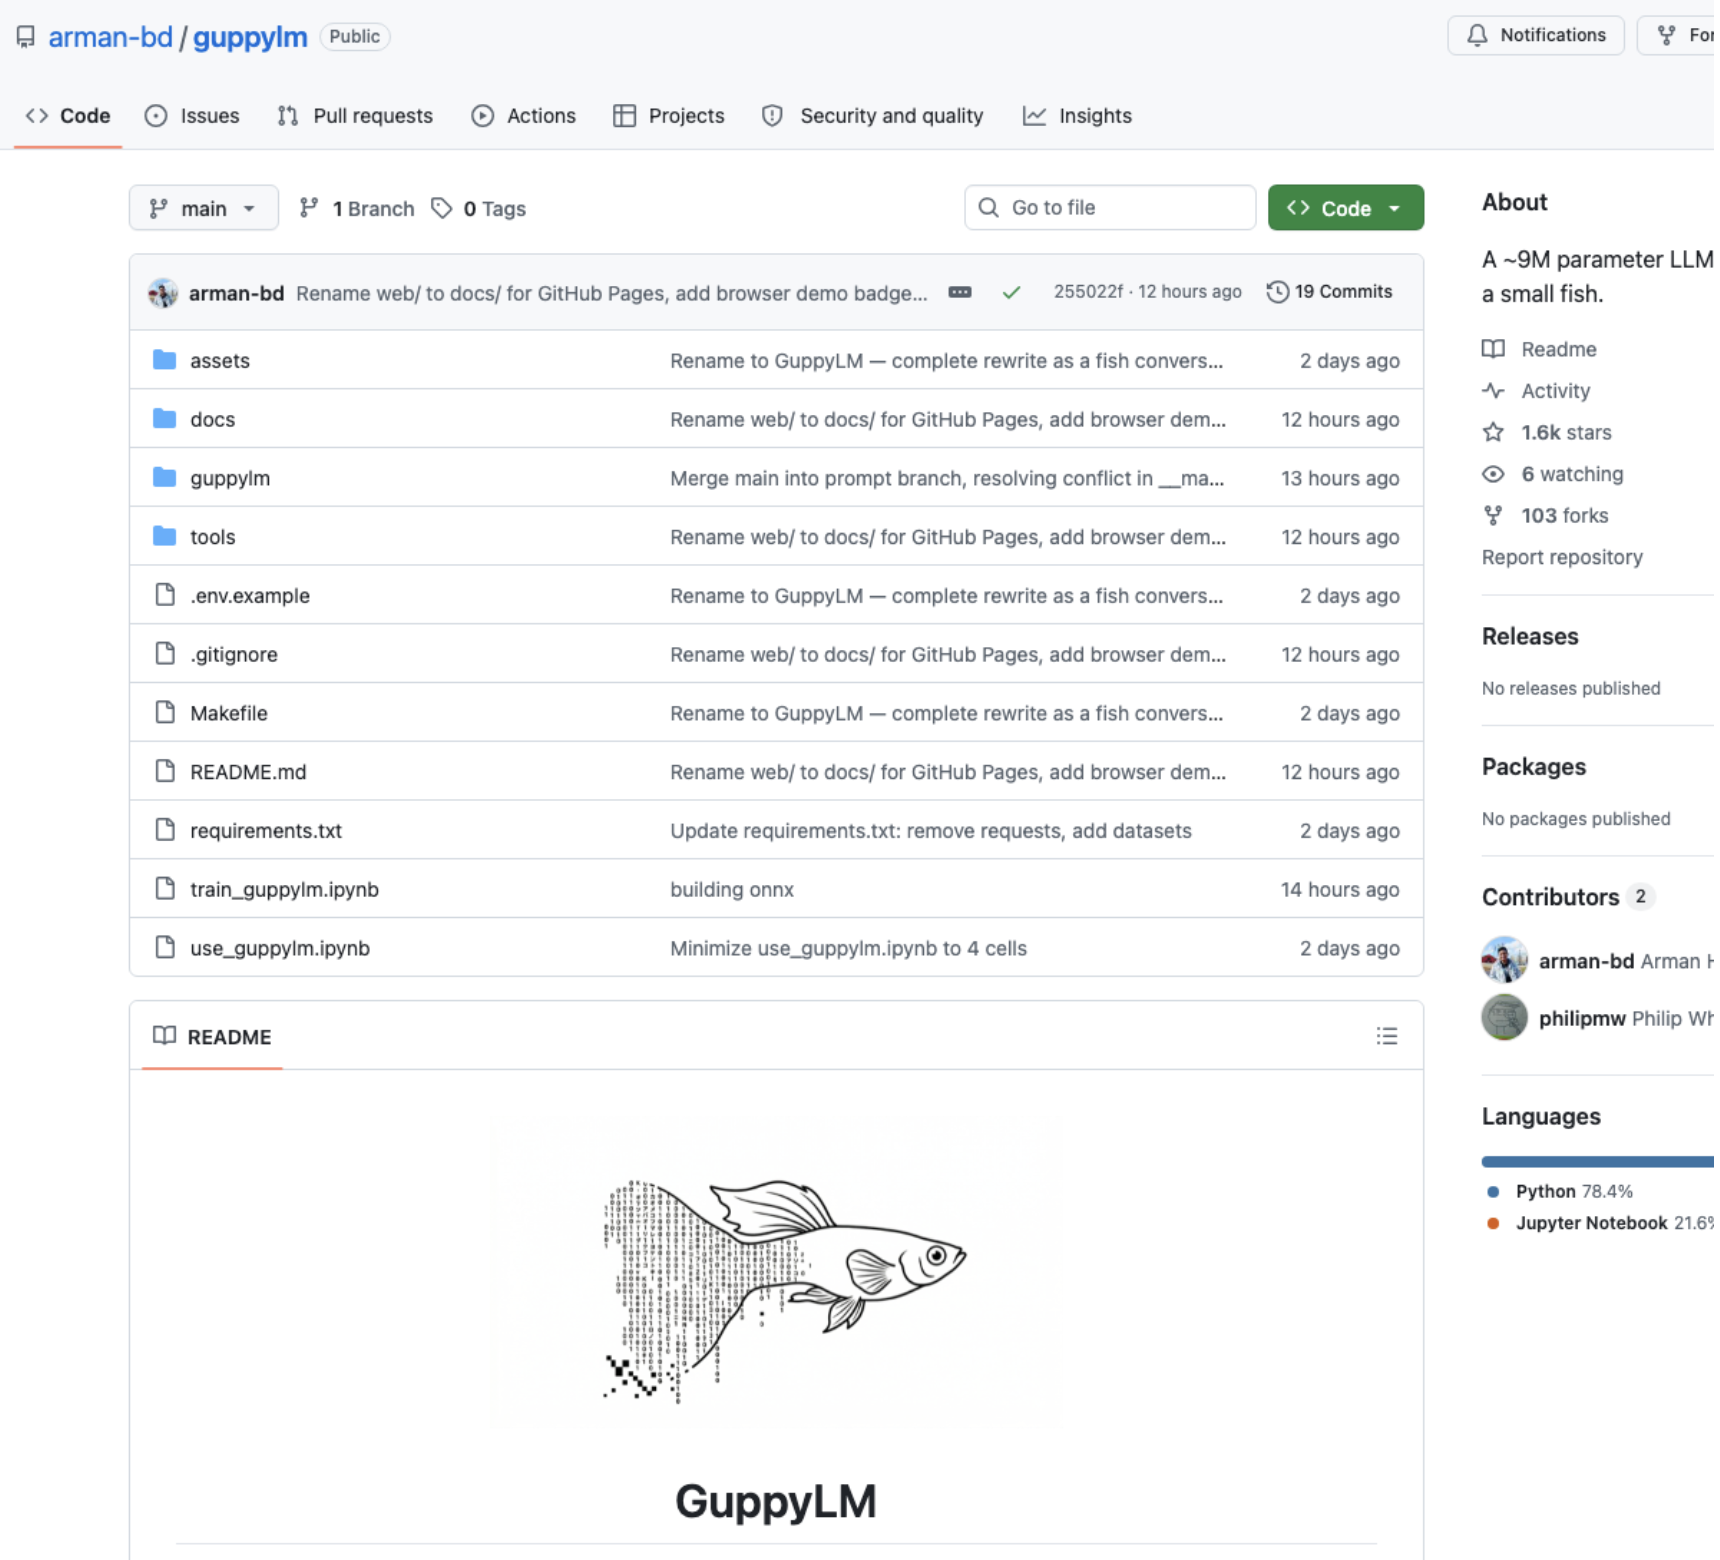Click the fork icon beside 103 forks
This screenshot has width=1720, height=1560.
tap(1493, 516)
